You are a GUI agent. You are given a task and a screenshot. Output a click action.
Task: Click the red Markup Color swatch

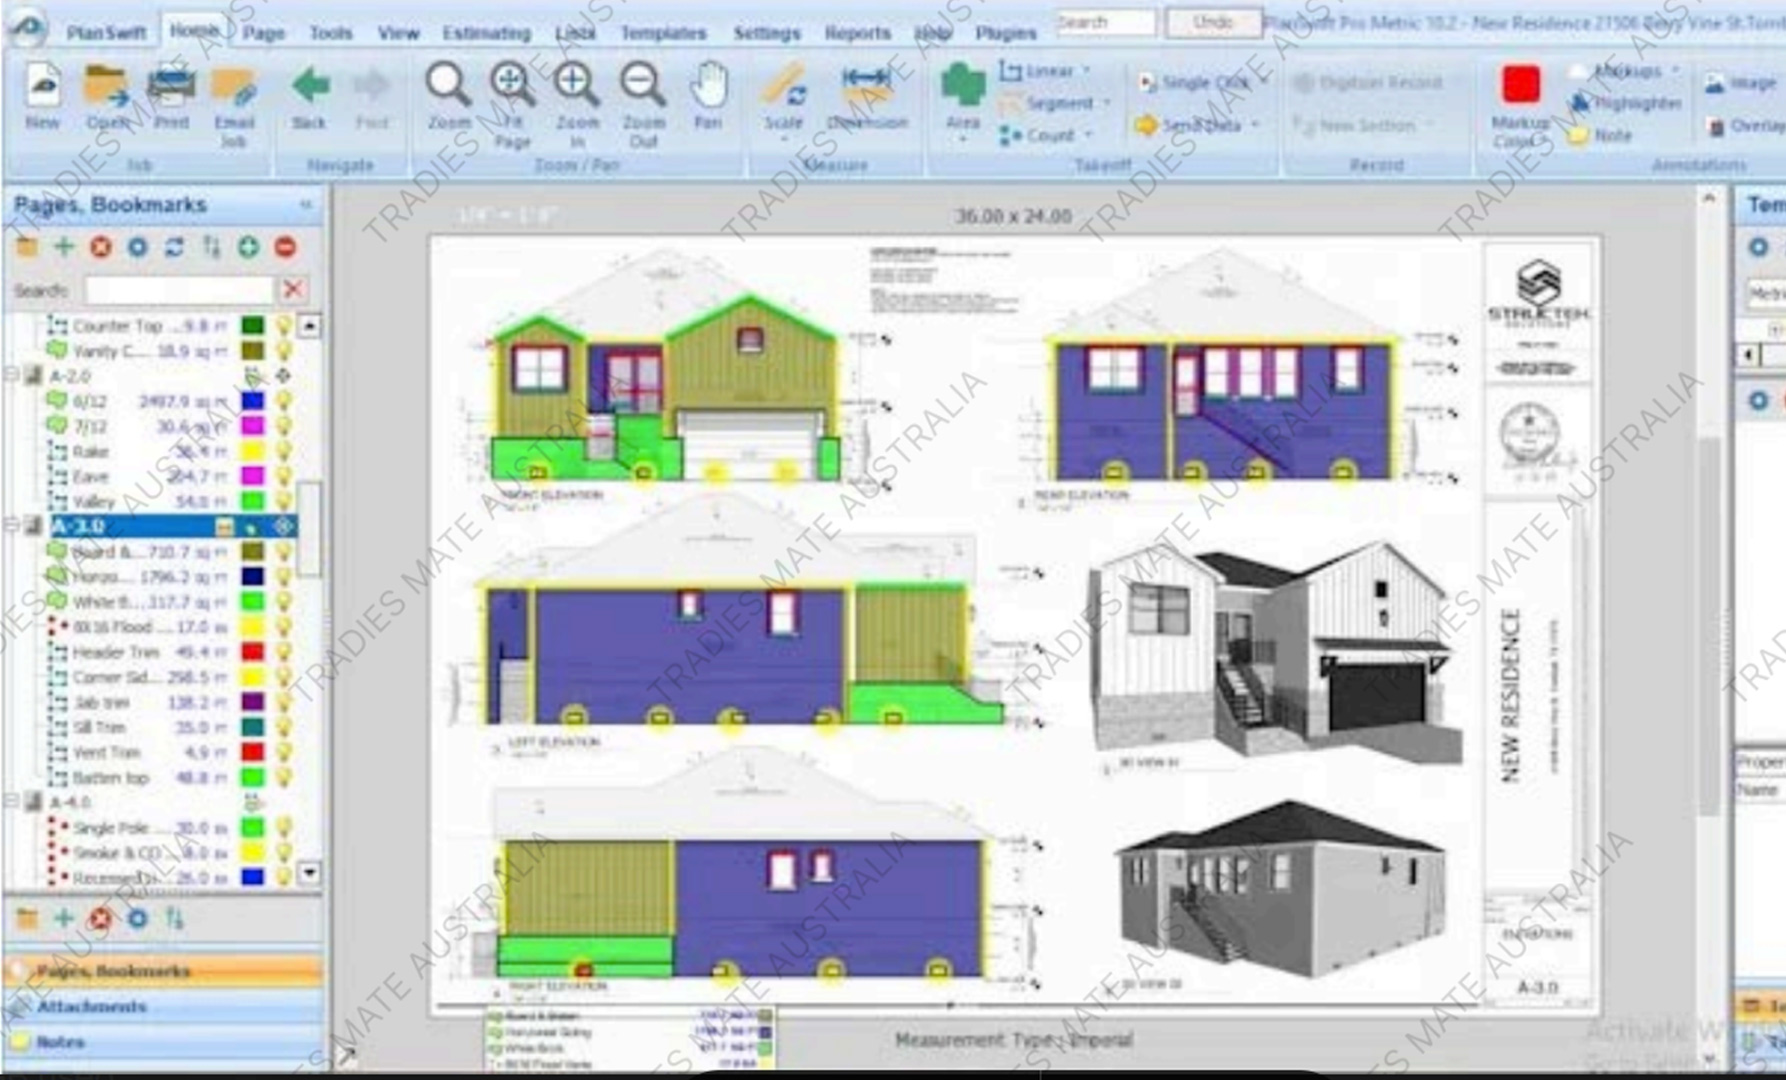[1520, 86]
